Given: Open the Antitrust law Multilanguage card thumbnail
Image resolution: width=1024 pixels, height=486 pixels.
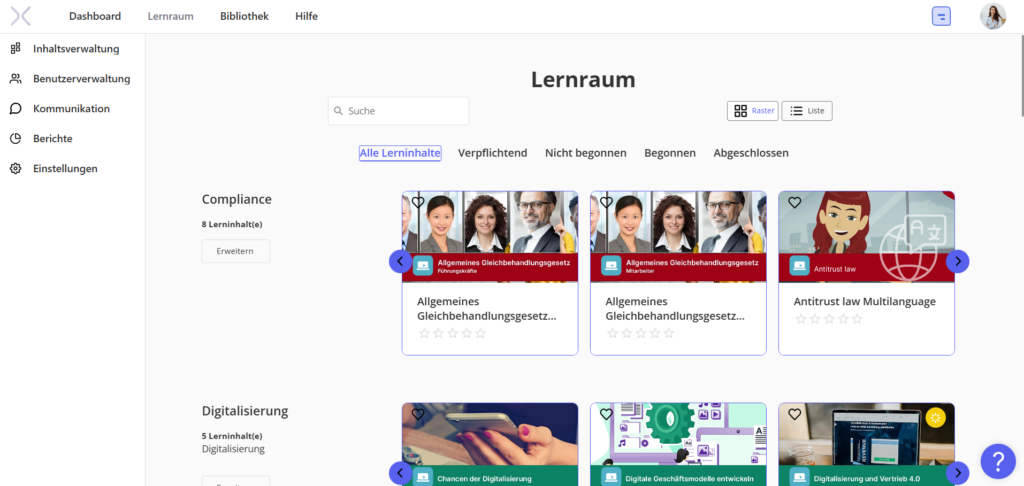Looking at the screenshot, I should [866, 236].
